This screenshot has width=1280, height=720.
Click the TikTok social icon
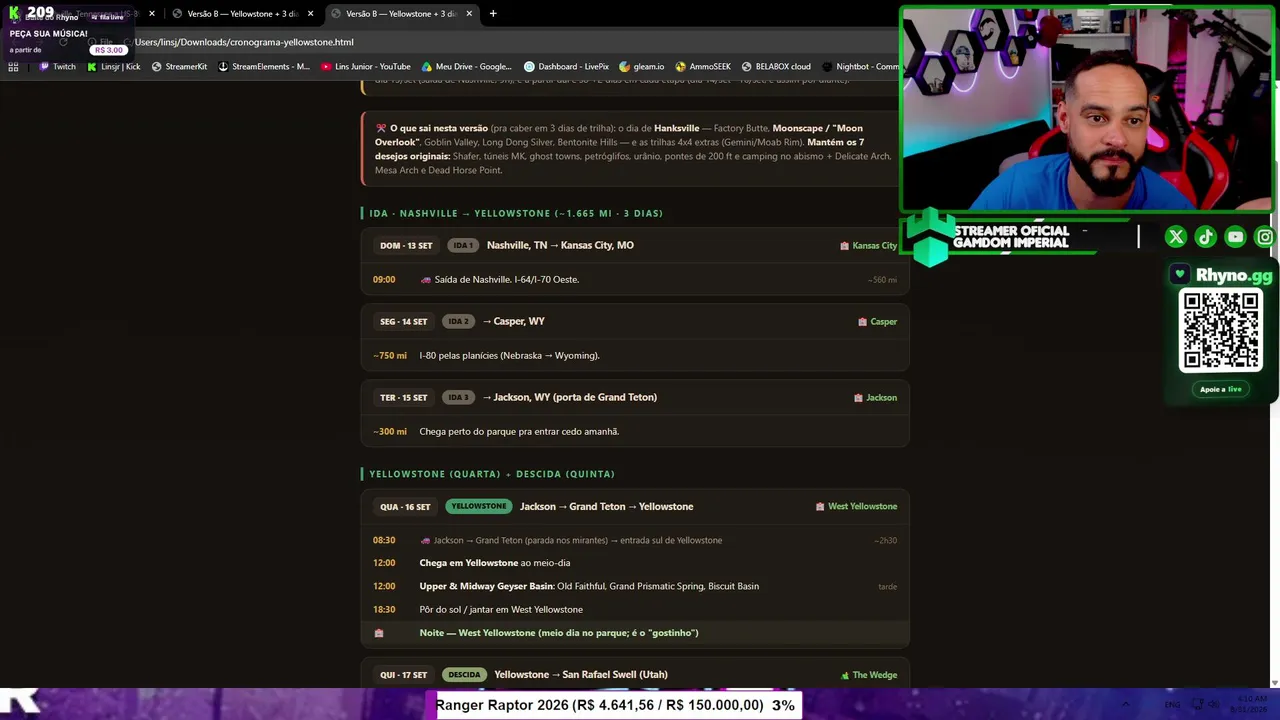point(1206,237)
